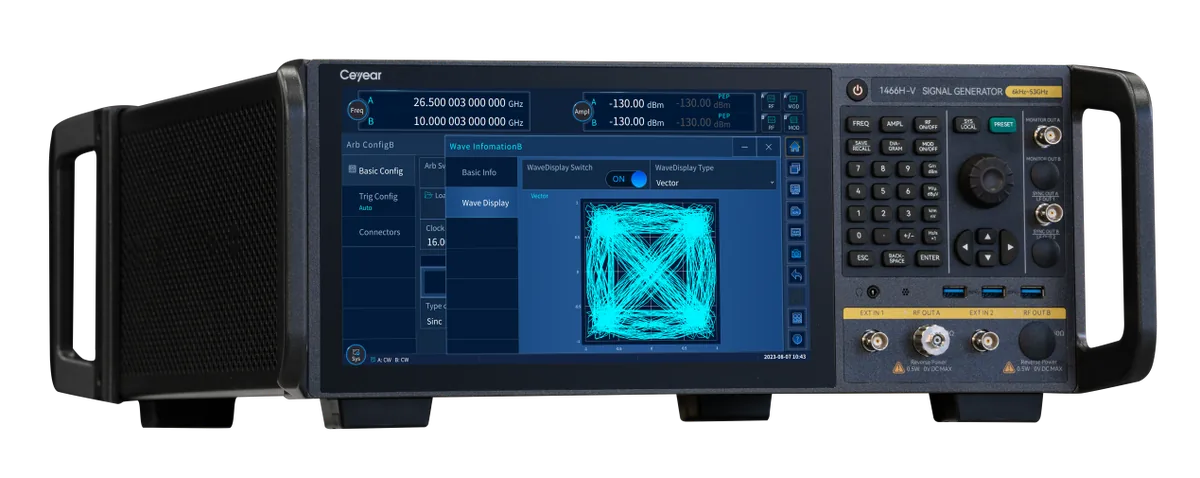Push the AMPL hardware key
1200x478 pixels.
[895, 124]
